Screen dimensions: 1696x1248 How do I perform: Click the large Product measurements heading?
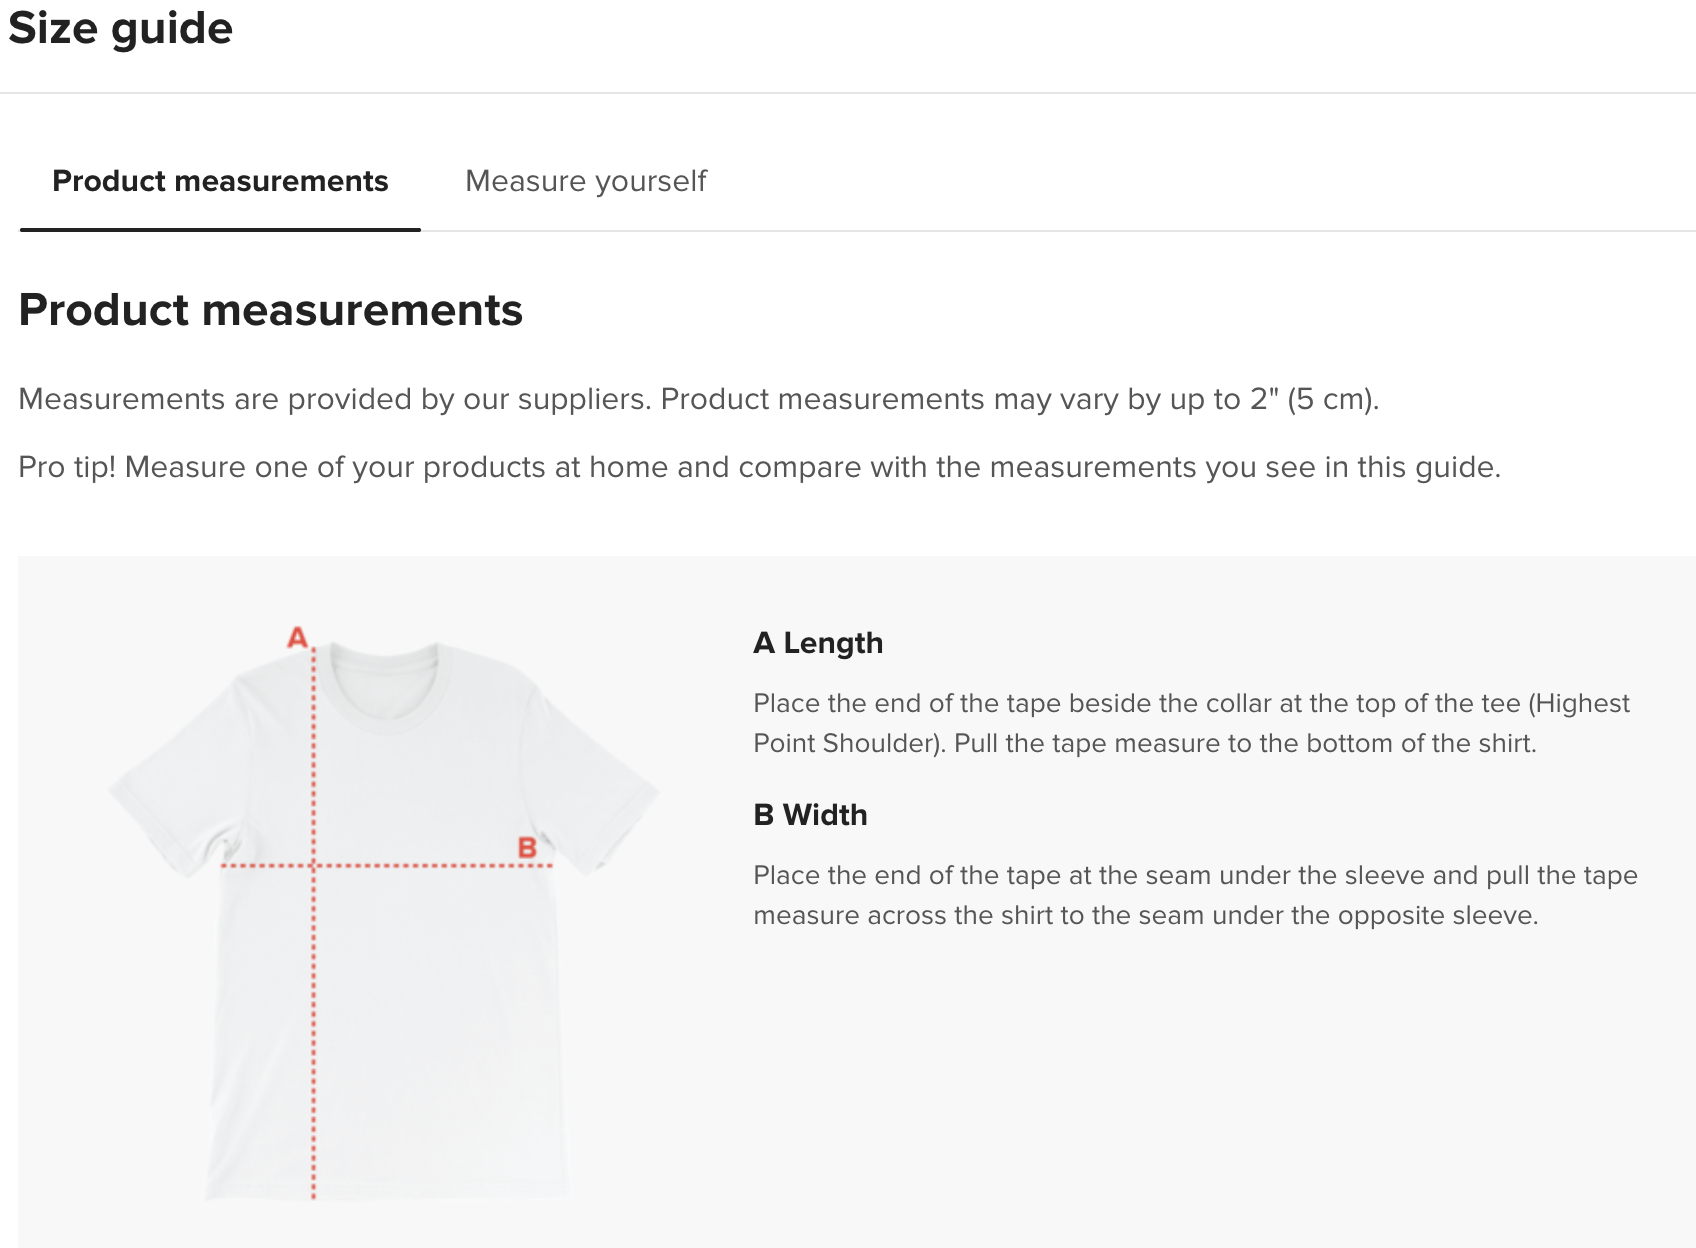[271, 310]
